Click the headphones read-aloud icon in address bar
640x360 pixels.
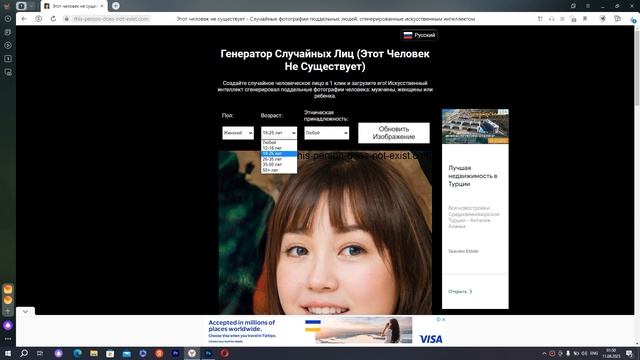pyautogui.click(x=551, y=19)
